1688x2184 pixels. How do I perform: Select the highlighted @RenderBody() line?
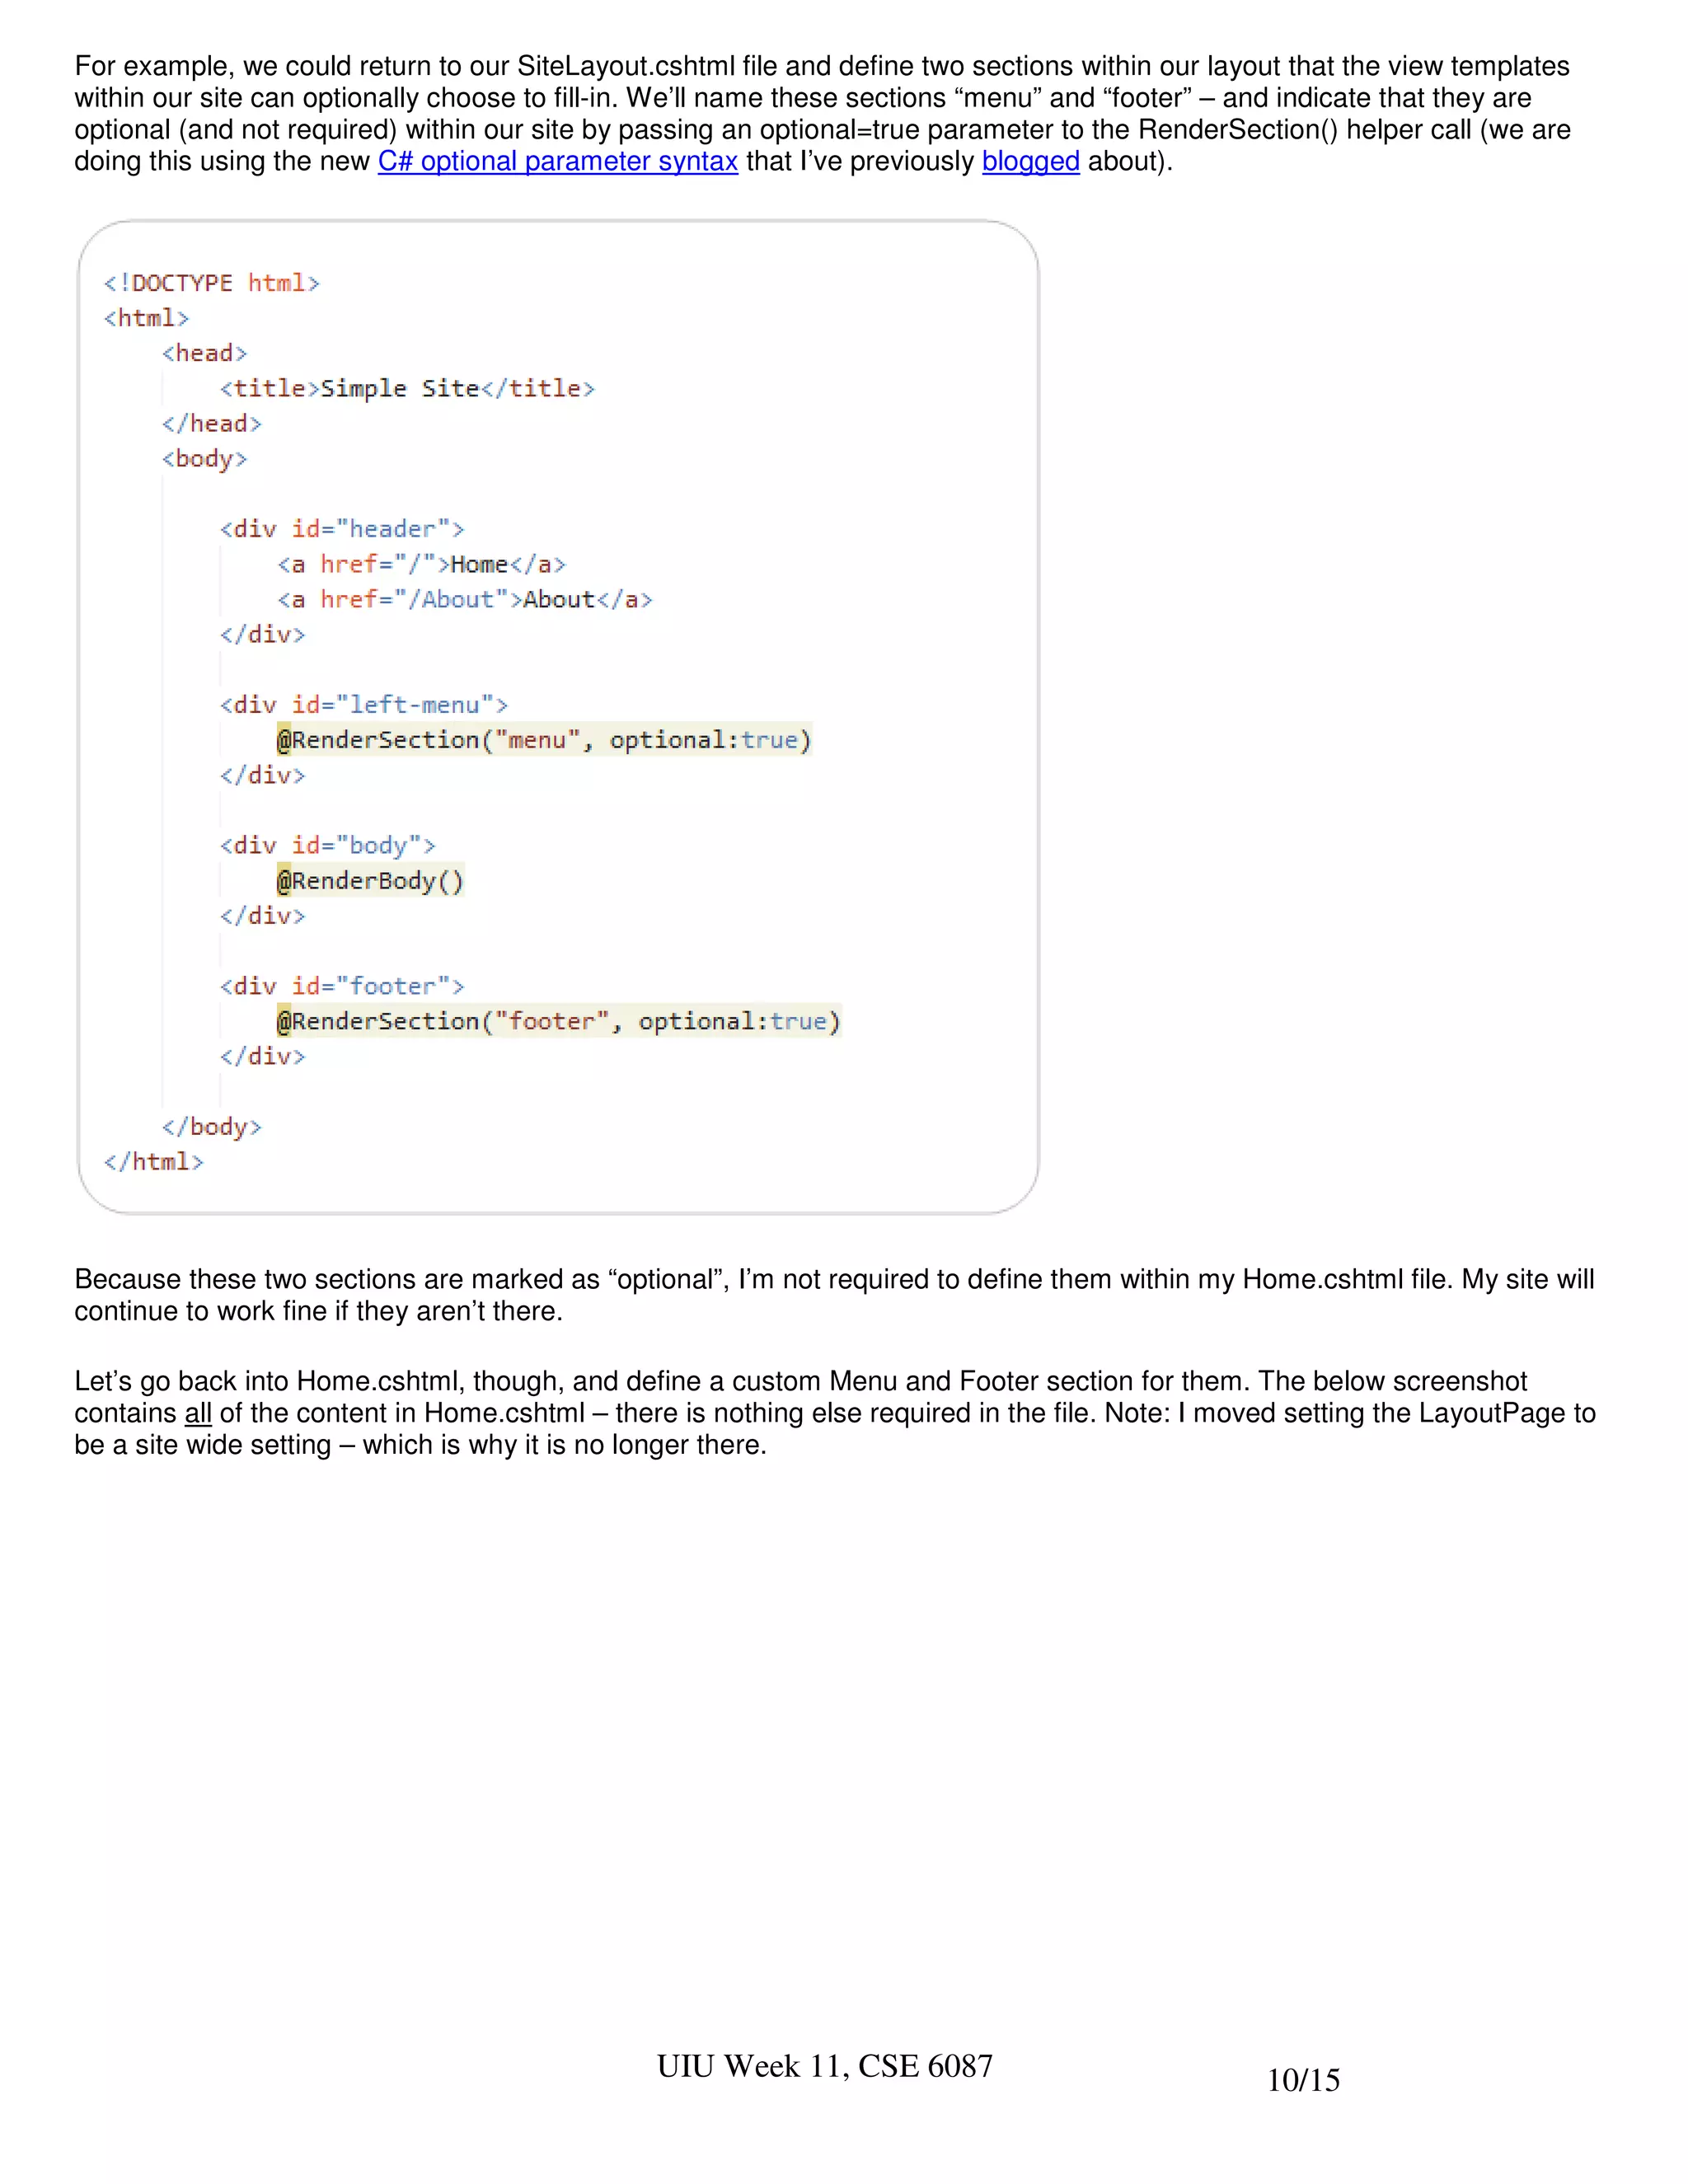371,881
